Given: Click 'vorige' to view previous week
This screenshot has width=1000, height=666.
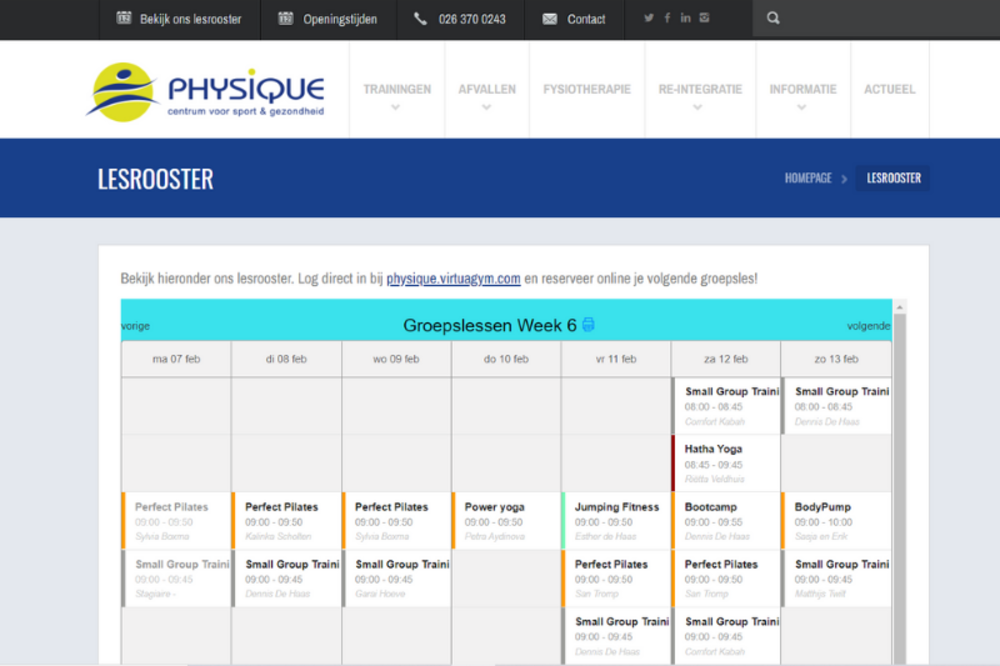Looking at the screenshot, I should coord(134,325).
